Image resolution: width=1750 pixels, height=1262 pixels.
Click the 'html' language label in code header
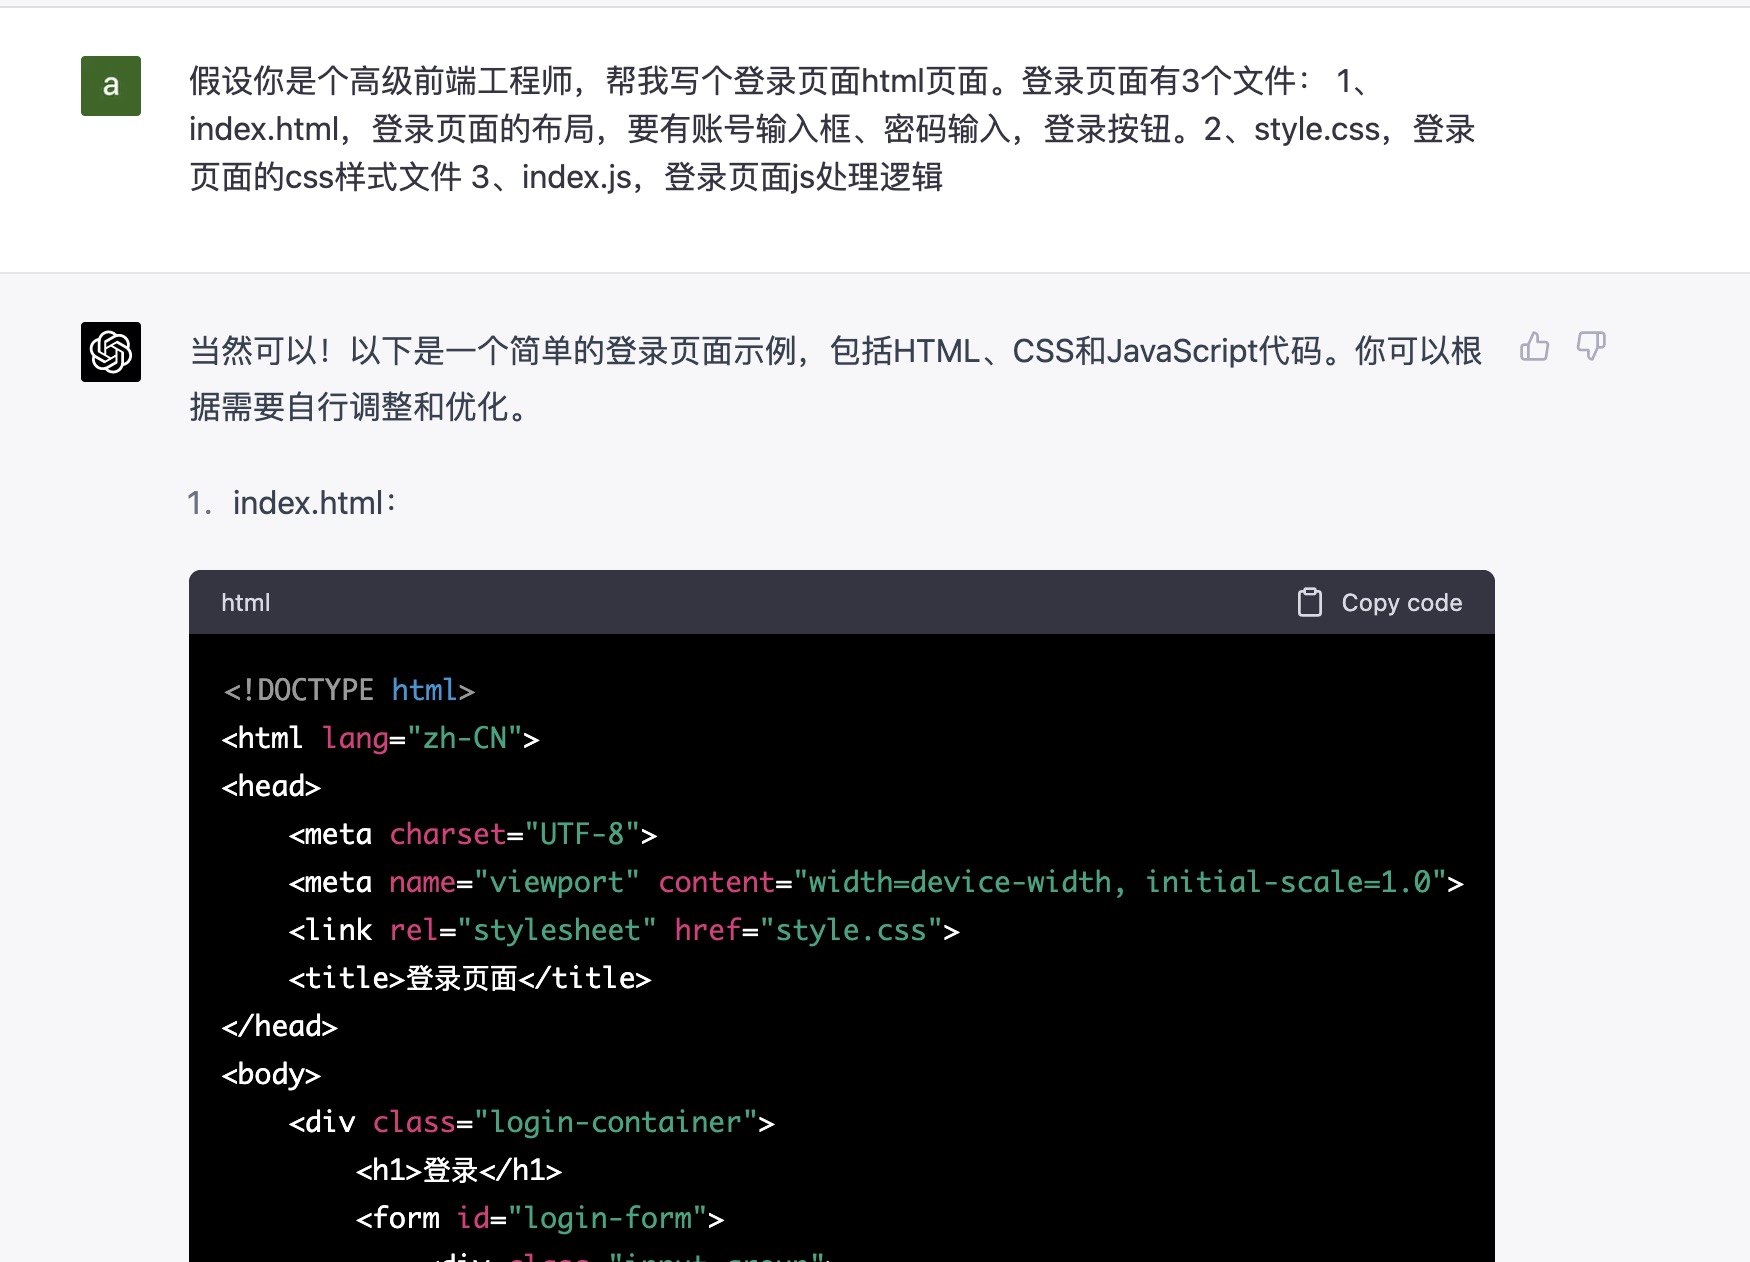point(246,603)
